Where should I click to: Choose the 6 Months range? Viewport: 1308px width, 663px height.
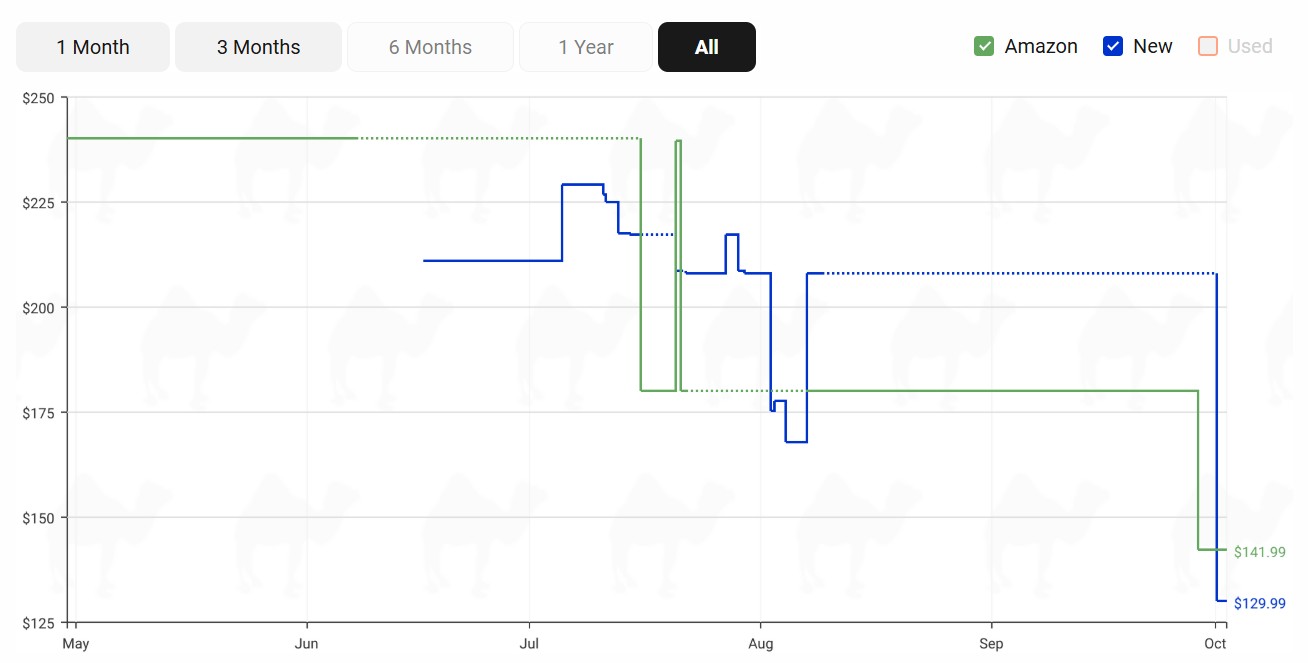click(x=430, y=47)
